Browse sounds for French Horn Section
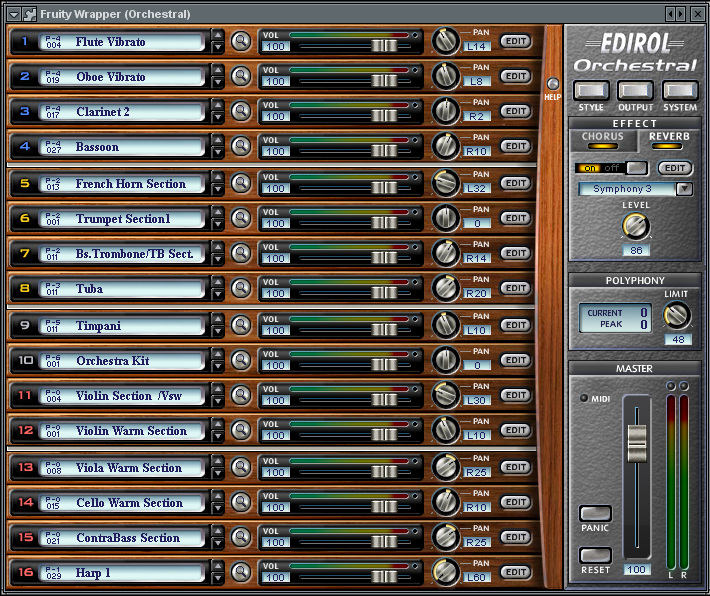 pyautogui.click(x=241, y=183)
